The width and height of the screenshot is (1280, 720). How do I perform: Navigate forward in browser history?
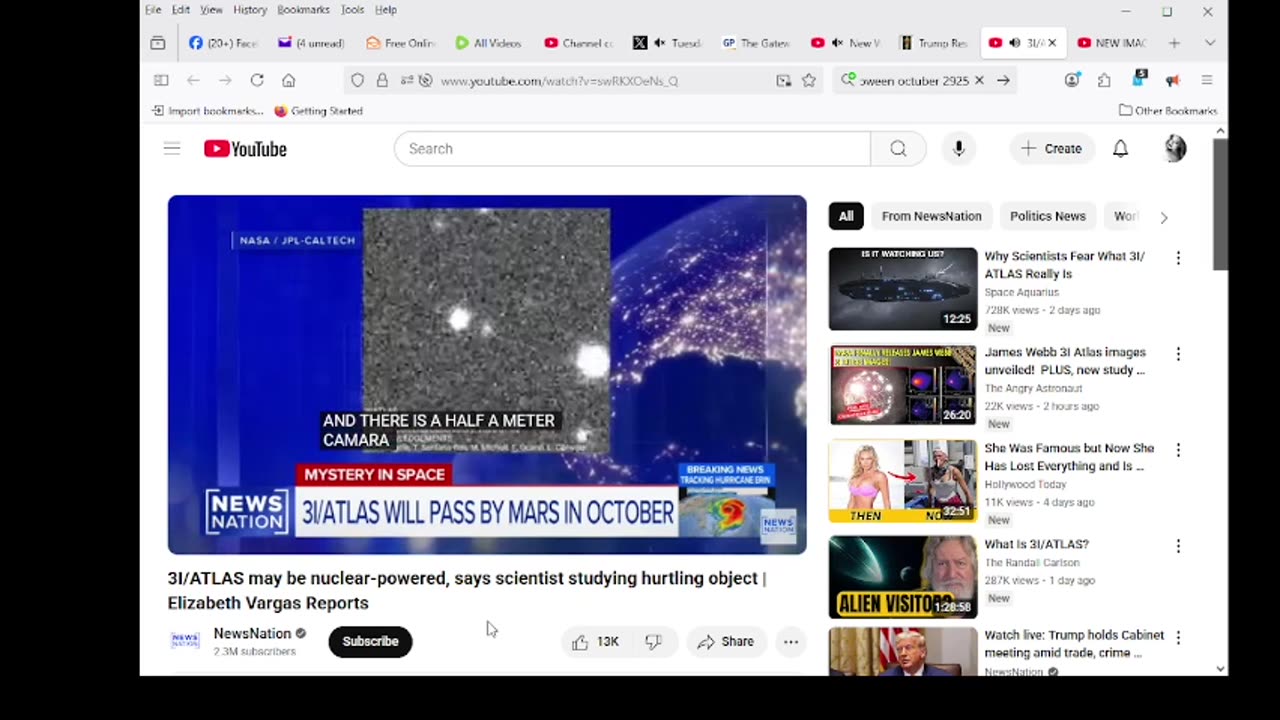coord(225,80)
